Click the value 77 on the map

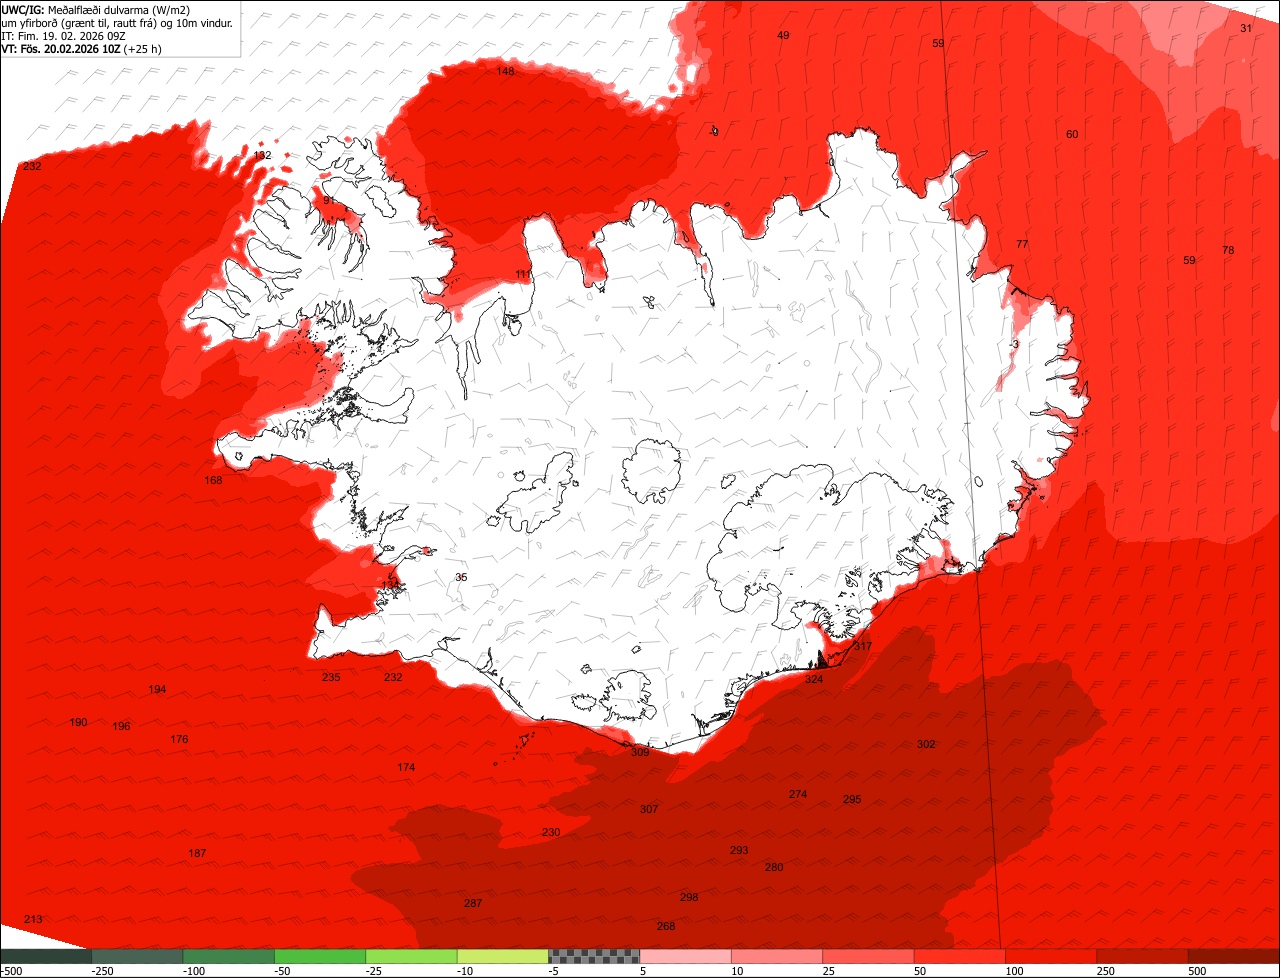click(1022, 244)
